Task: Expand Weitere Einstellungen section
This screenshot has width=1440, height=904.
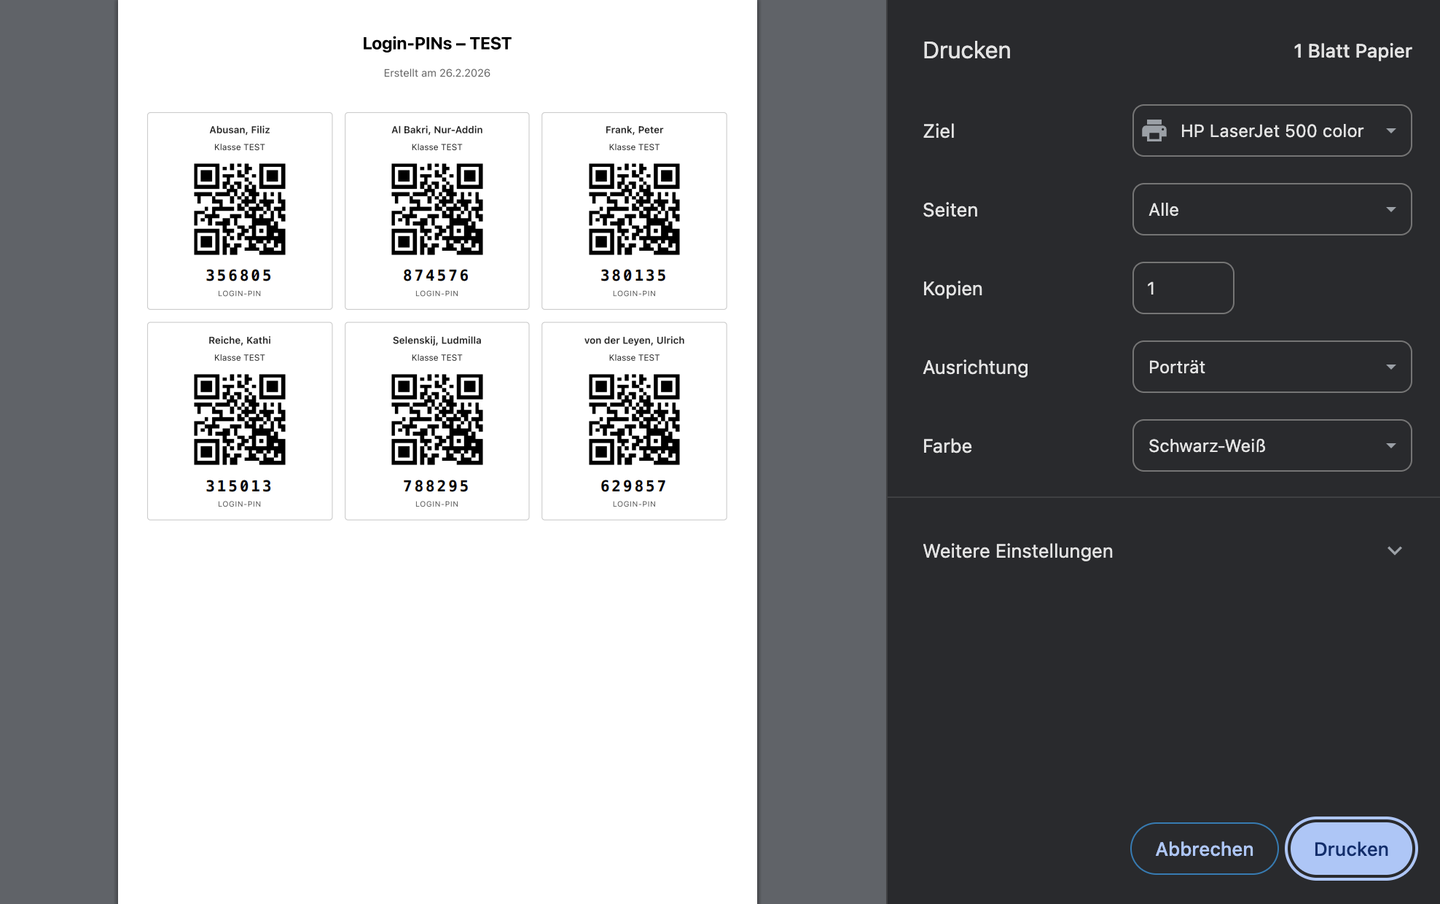Action: 1163,551
